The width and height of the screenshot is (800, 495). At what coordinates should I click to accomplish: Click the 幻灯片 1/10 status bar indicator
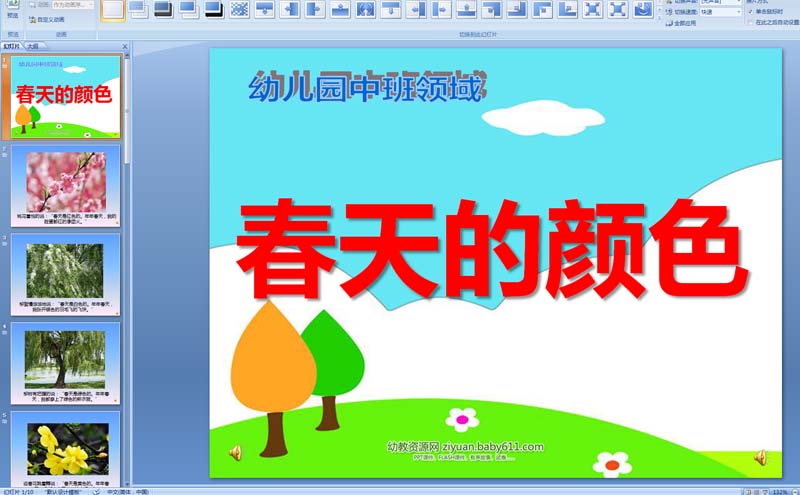18,492
